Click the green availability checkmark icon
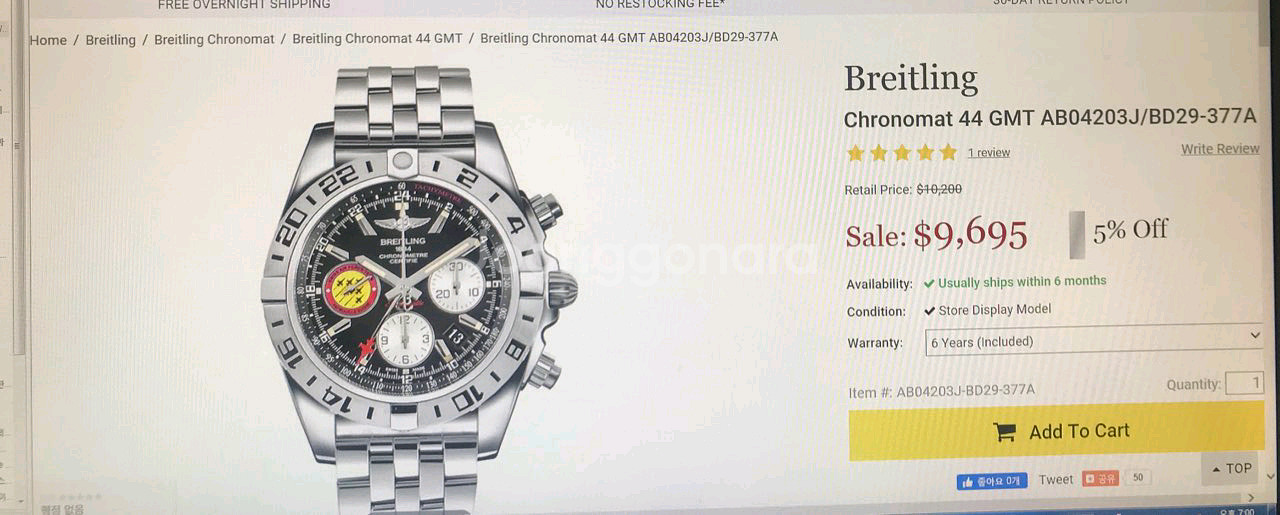 (930, 283)
